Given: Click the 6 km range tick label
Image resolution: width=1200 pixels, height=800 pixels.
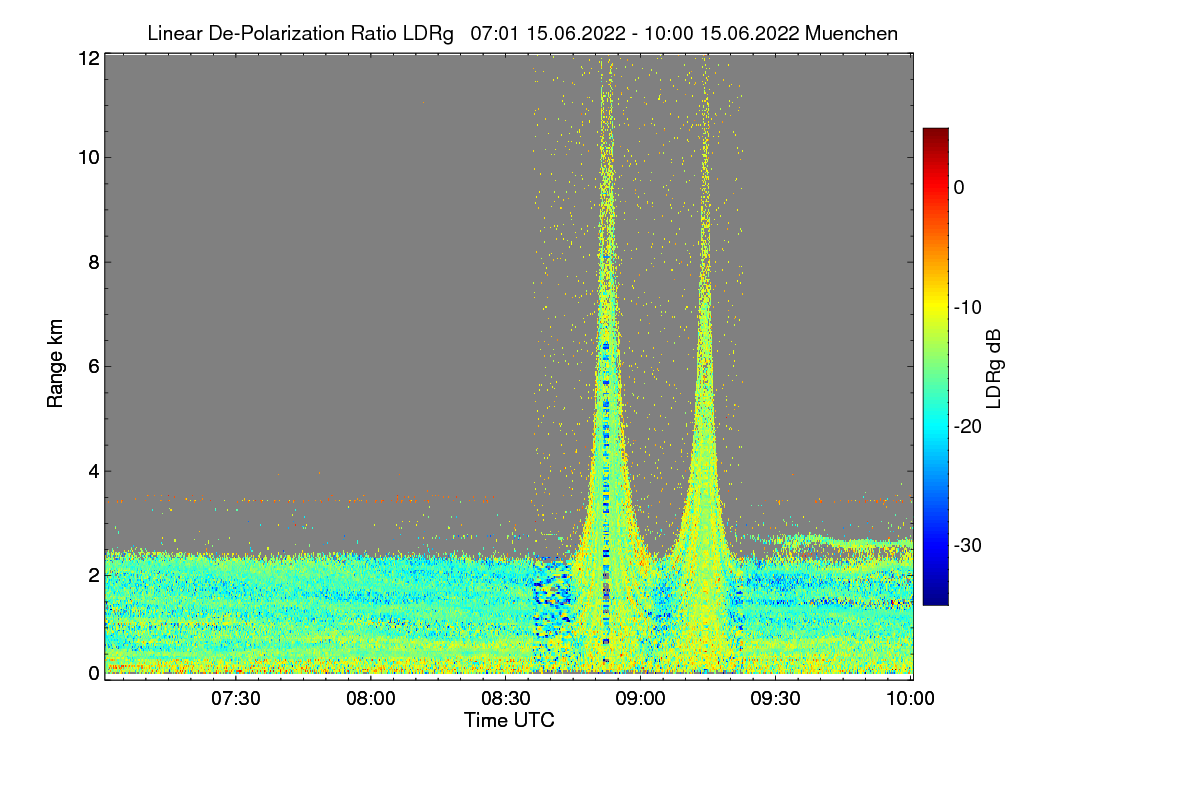Looking at the screenshot, I should click(94, 366).
